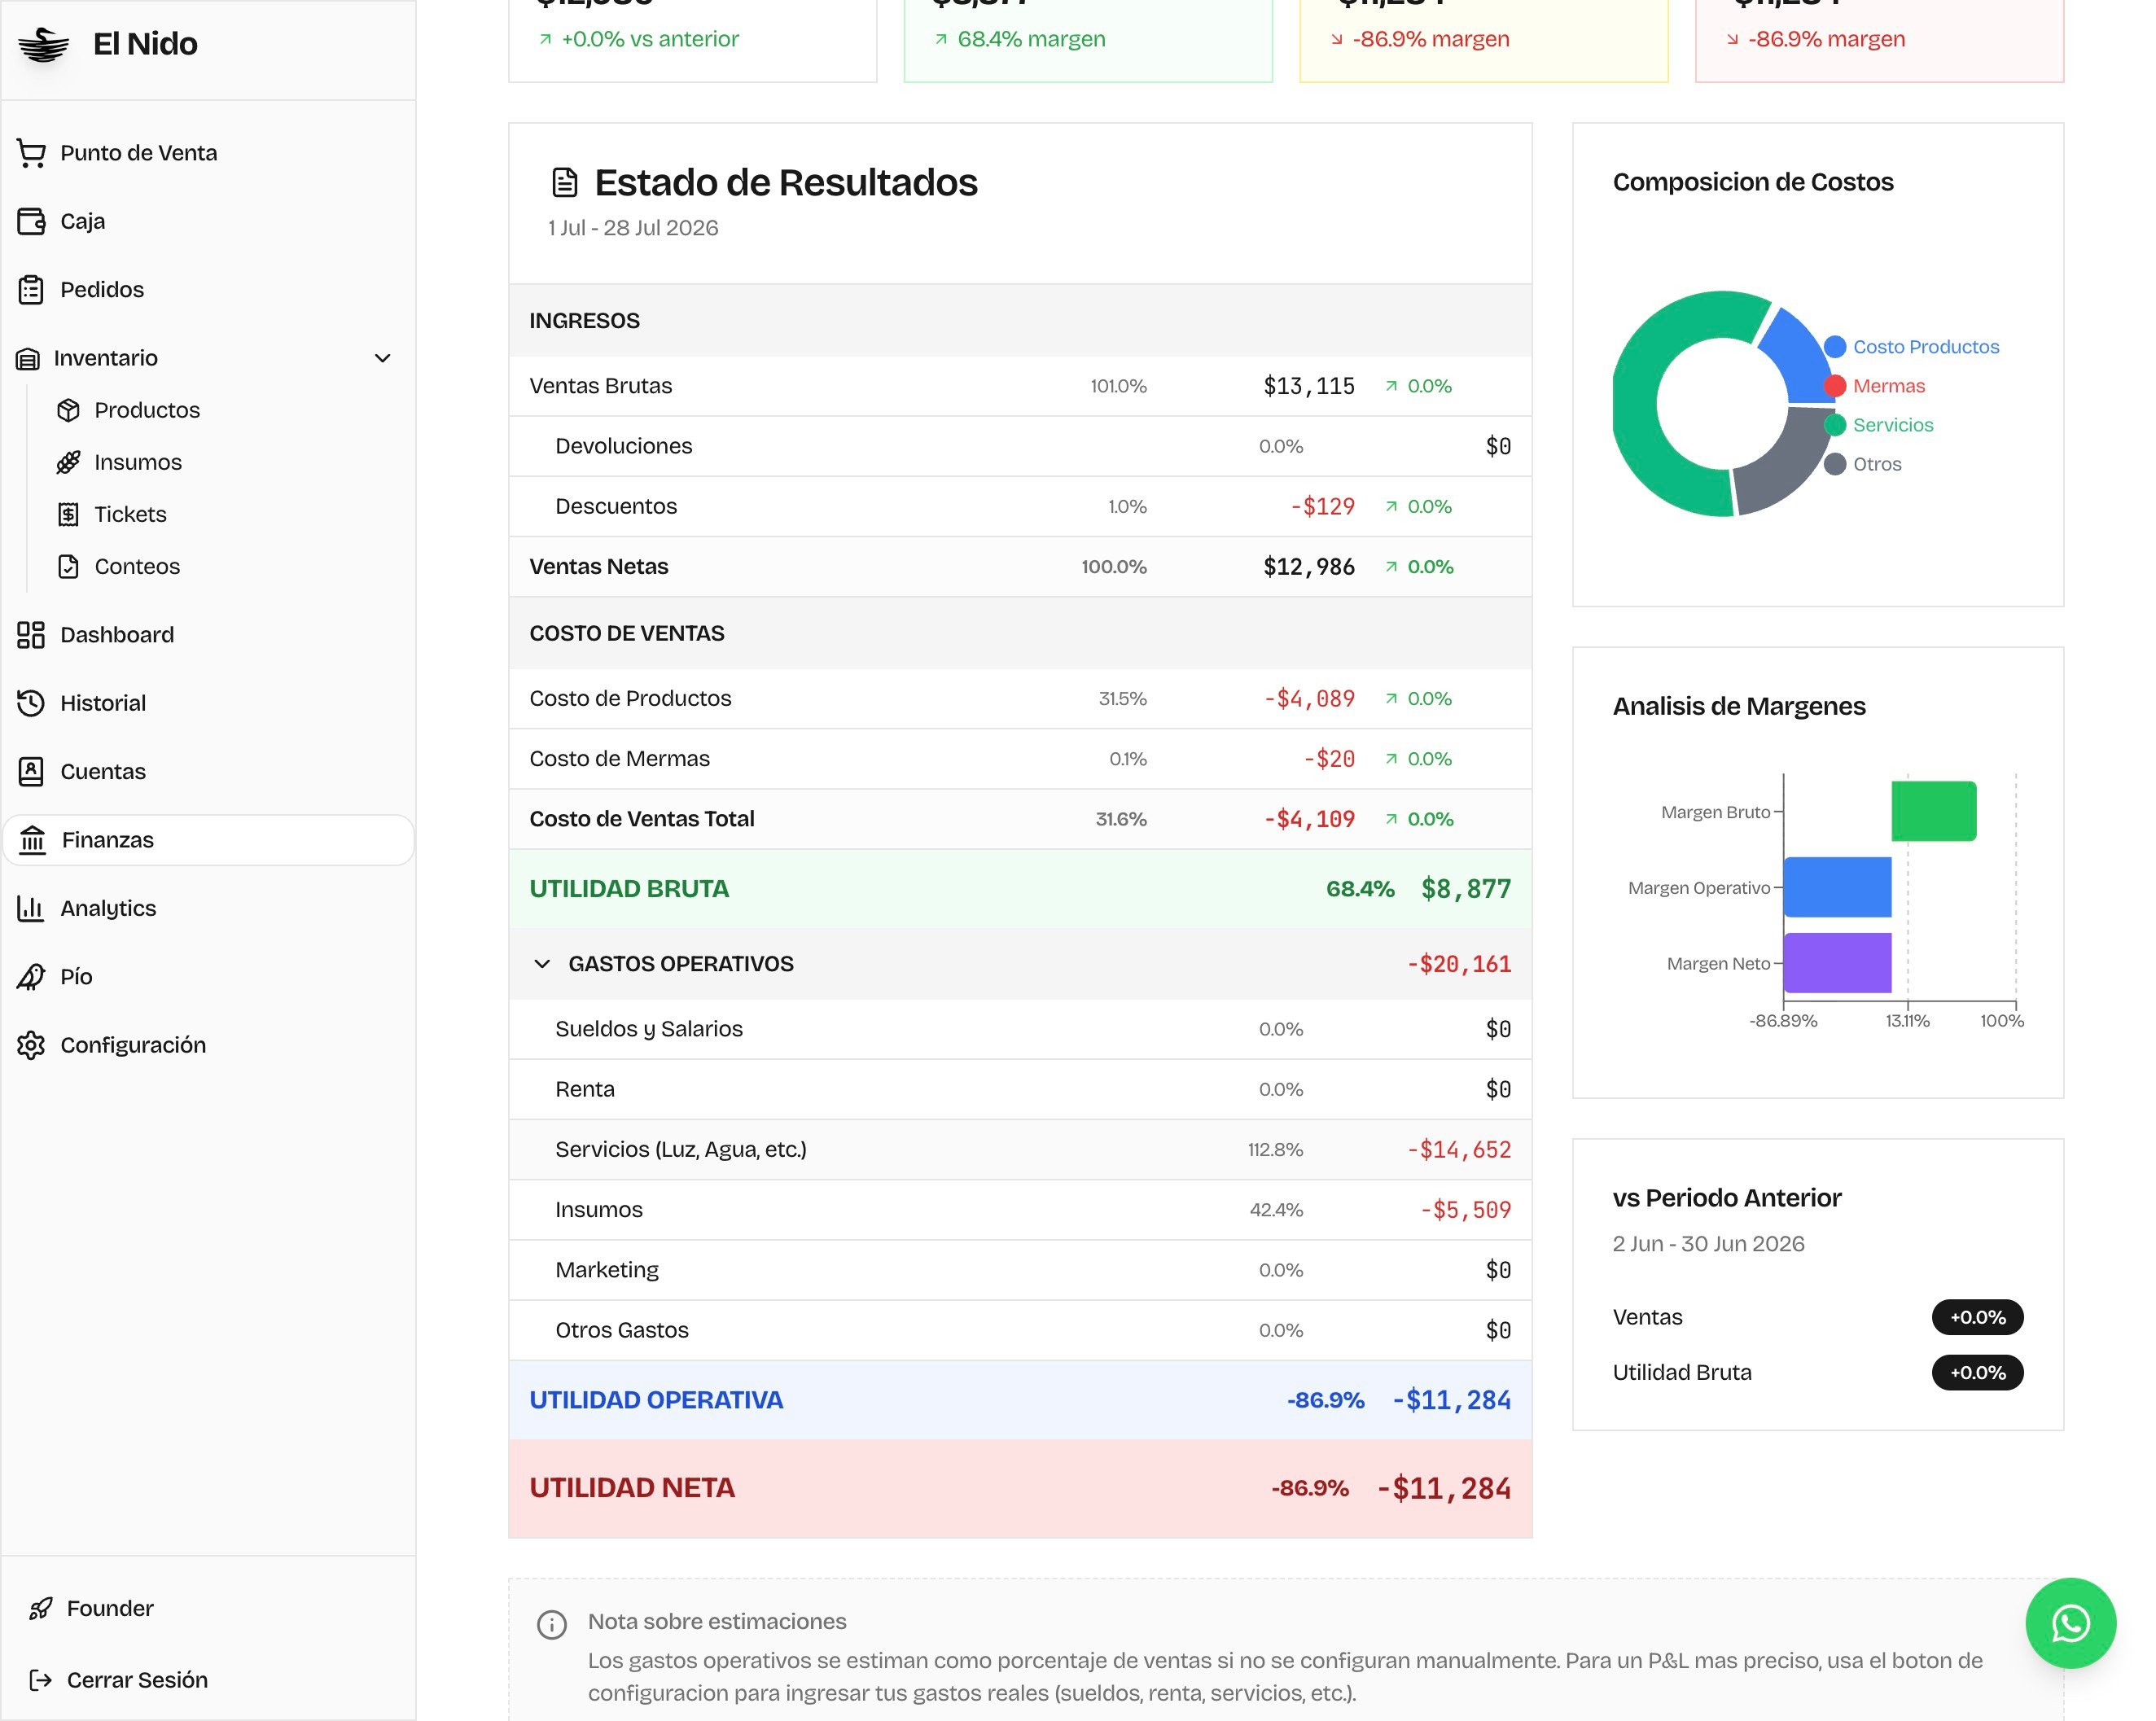Click Insumos expense amount -$5,509
2156x1721 pixels.
[x=1465, y=1210]
